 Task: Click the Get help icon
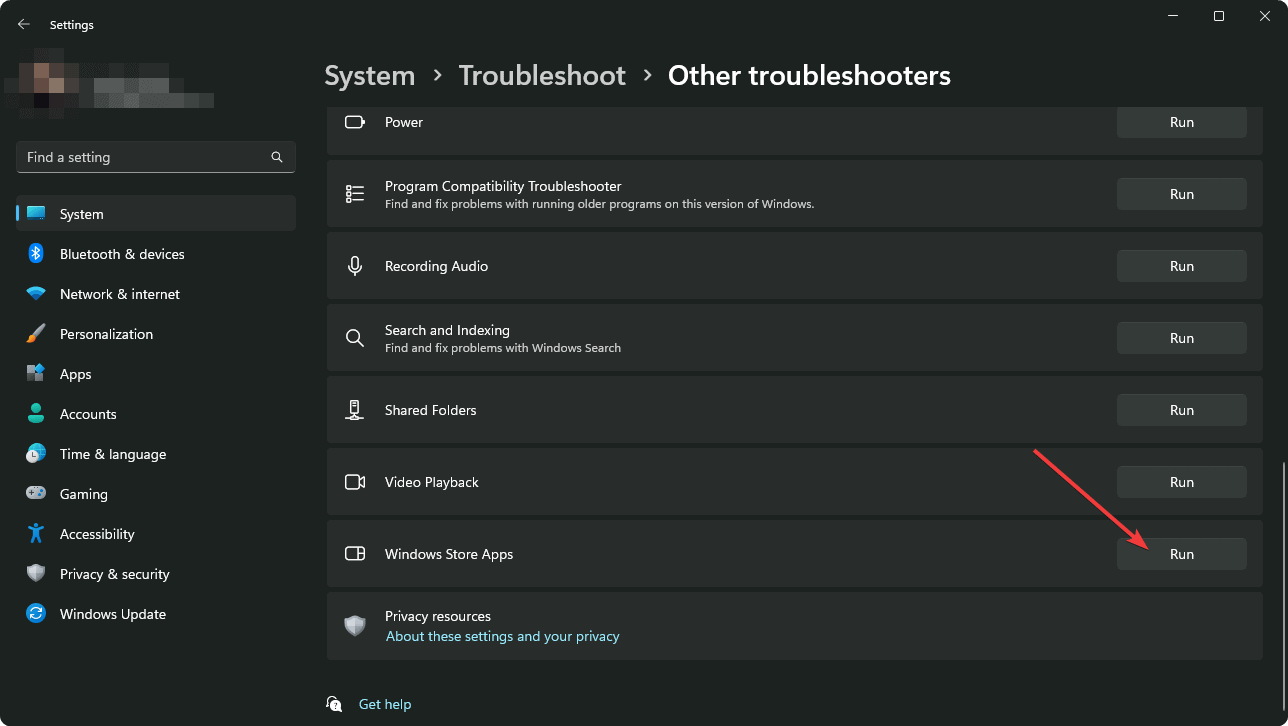point(333,703)
